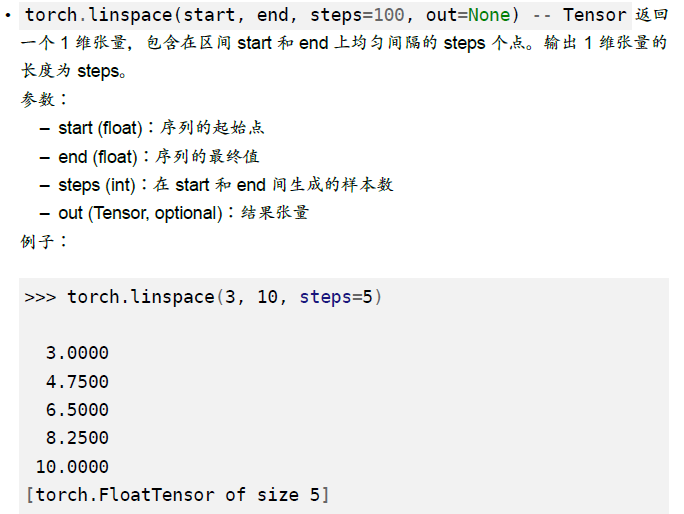Click the bullet point before torch.linspace
This screenshot has width=684, height=514.
click(x=8, y=16)
